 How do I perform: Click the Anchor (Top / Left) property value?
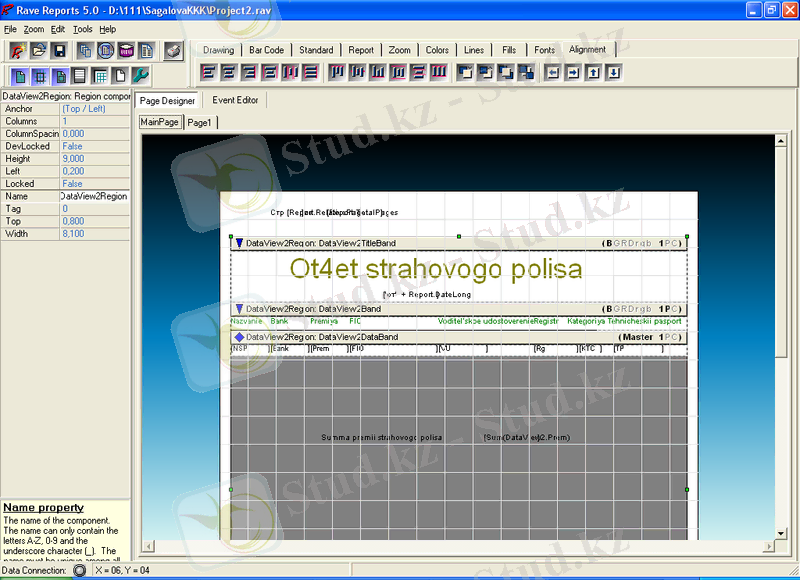[95, 109]
